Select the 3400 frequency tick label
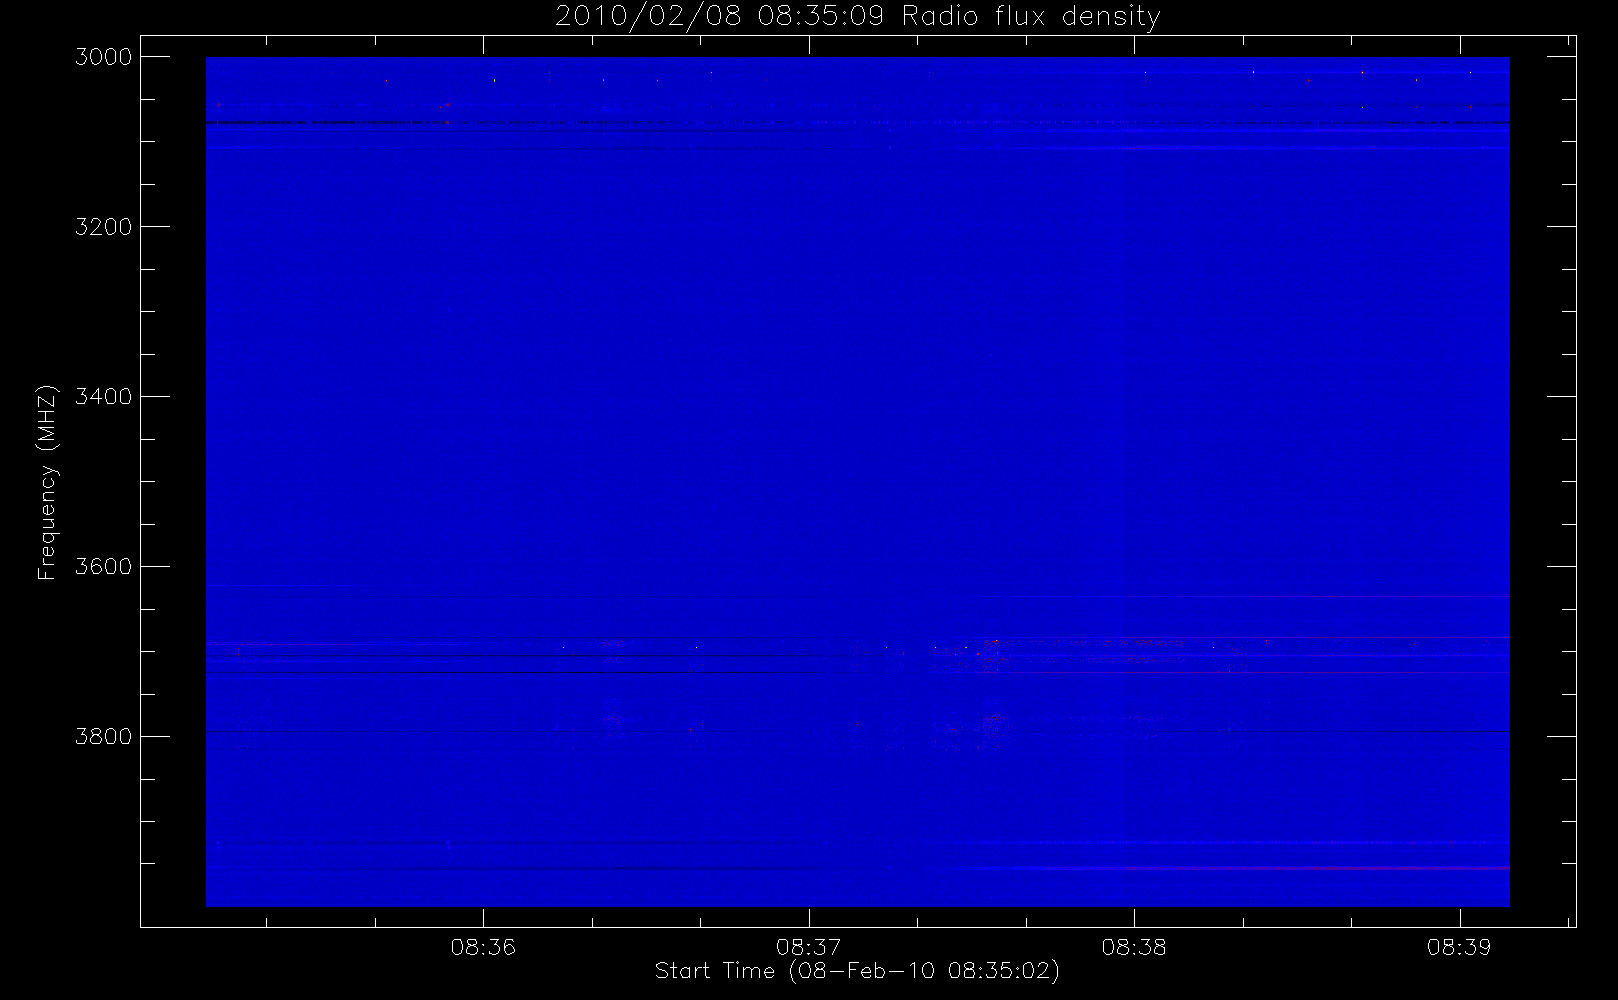Viewport: 1618px width, 1000px height. click(x=104, y=397)
